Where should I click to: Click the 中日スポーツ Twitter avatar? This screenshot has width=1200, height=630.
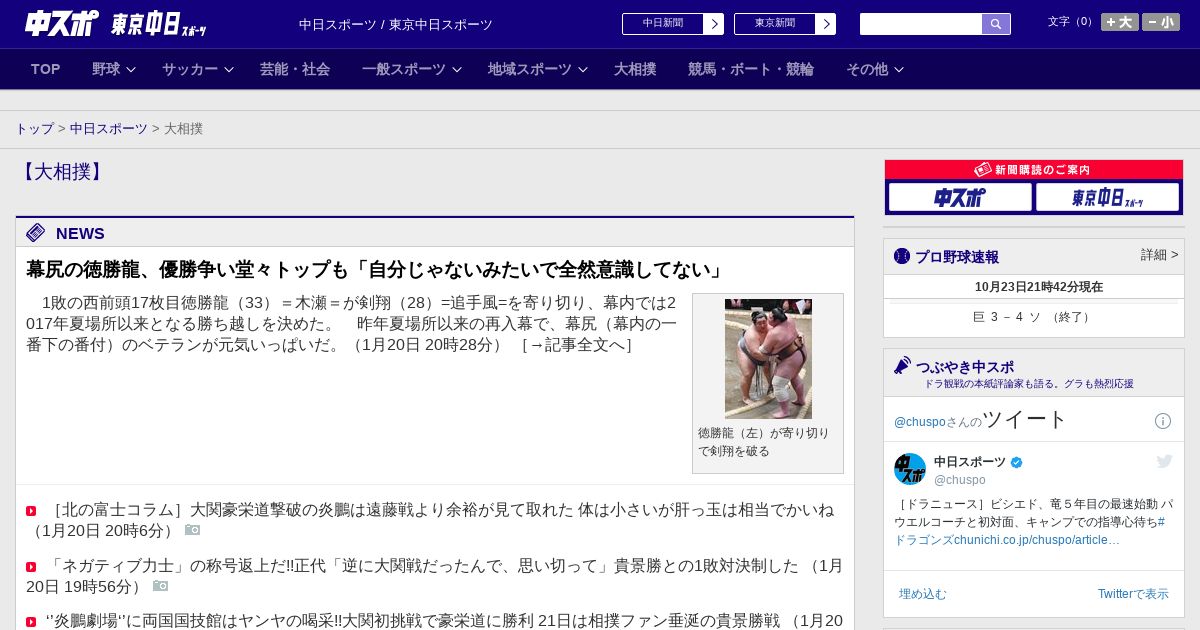pyautogui.click(x=910, y=469)
